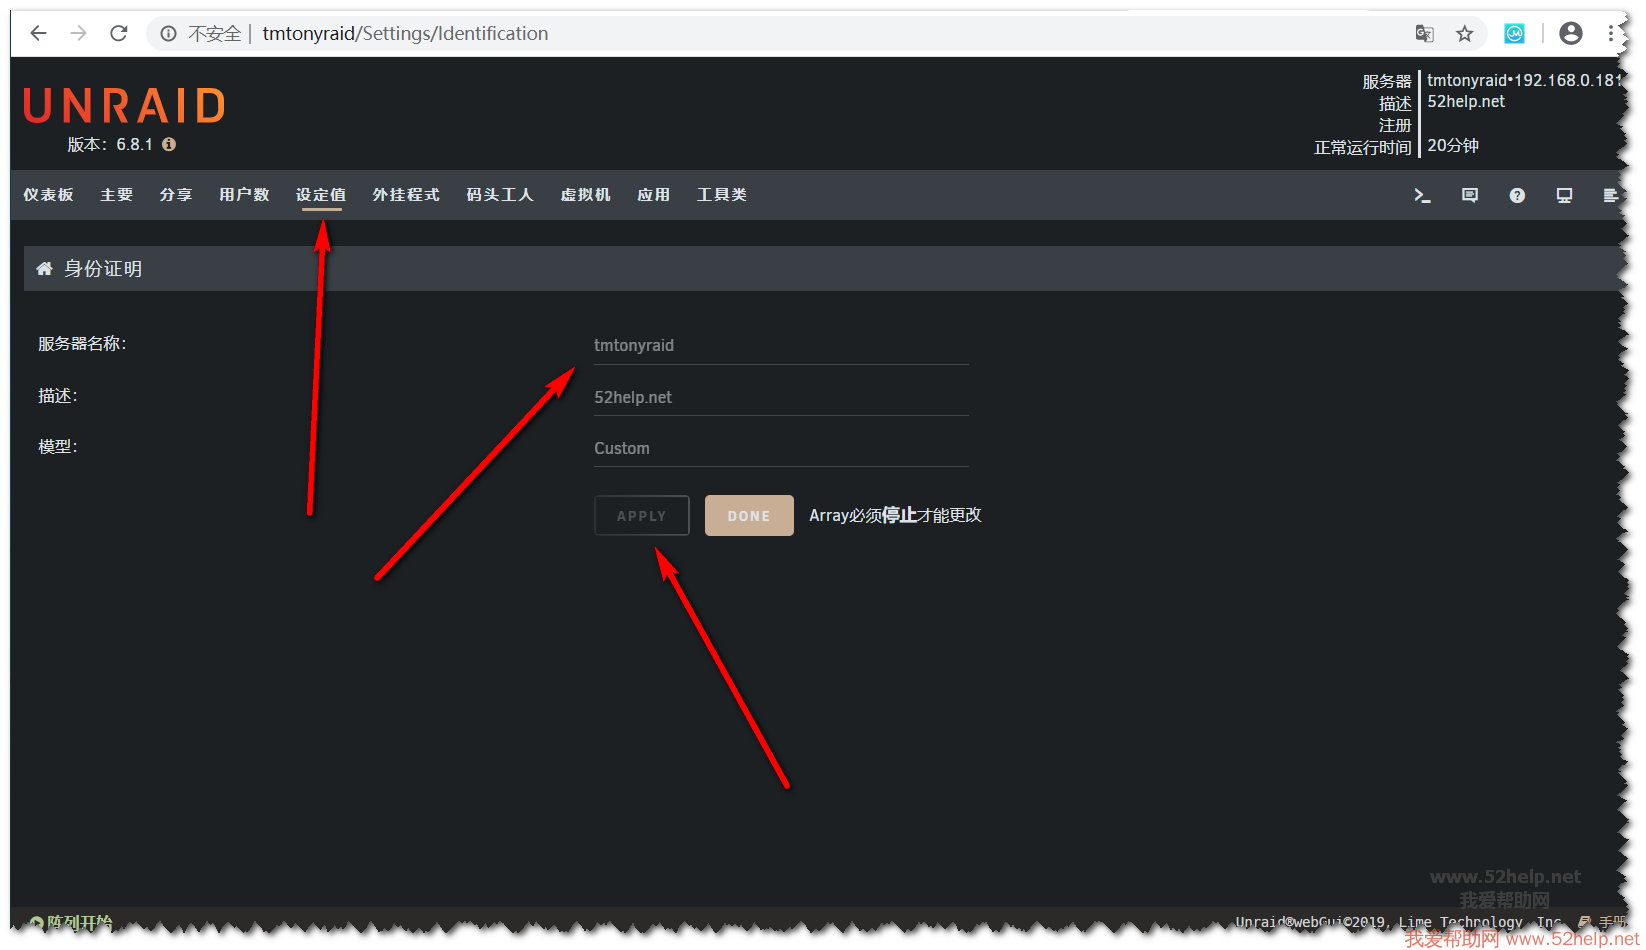
Task: Open the system info monitor icon
Action: [1564, 196]
